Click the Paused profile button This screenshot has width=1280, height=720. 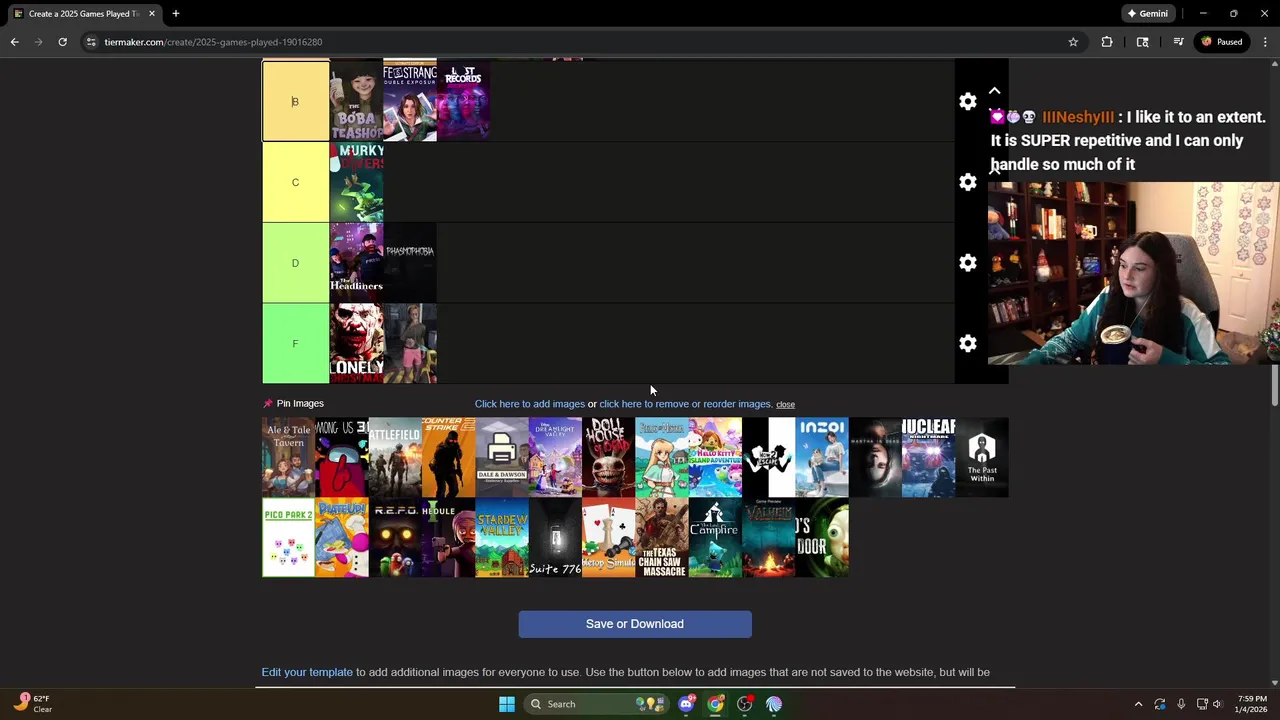tap(1222, 42)
